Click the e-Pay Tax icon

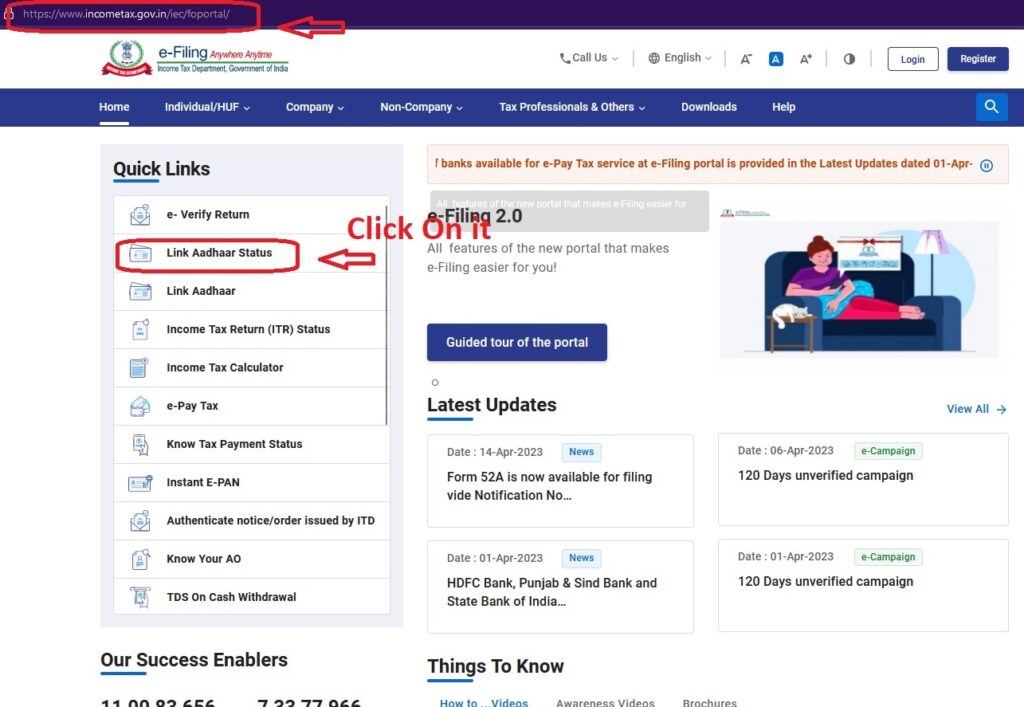tap(140, 406)
